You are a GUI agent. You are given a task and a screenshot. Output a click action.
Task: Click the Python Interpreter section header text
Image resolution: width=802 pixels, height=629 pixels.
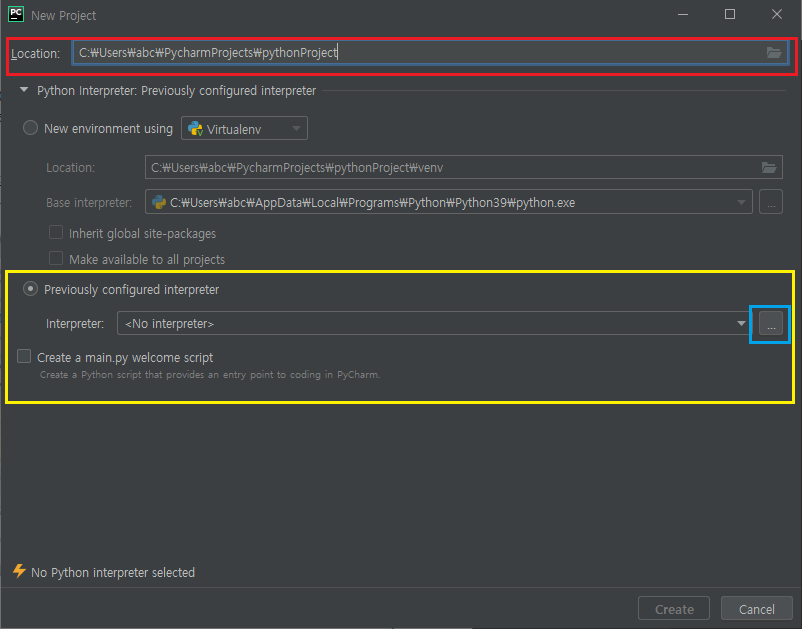coord(176,91)
